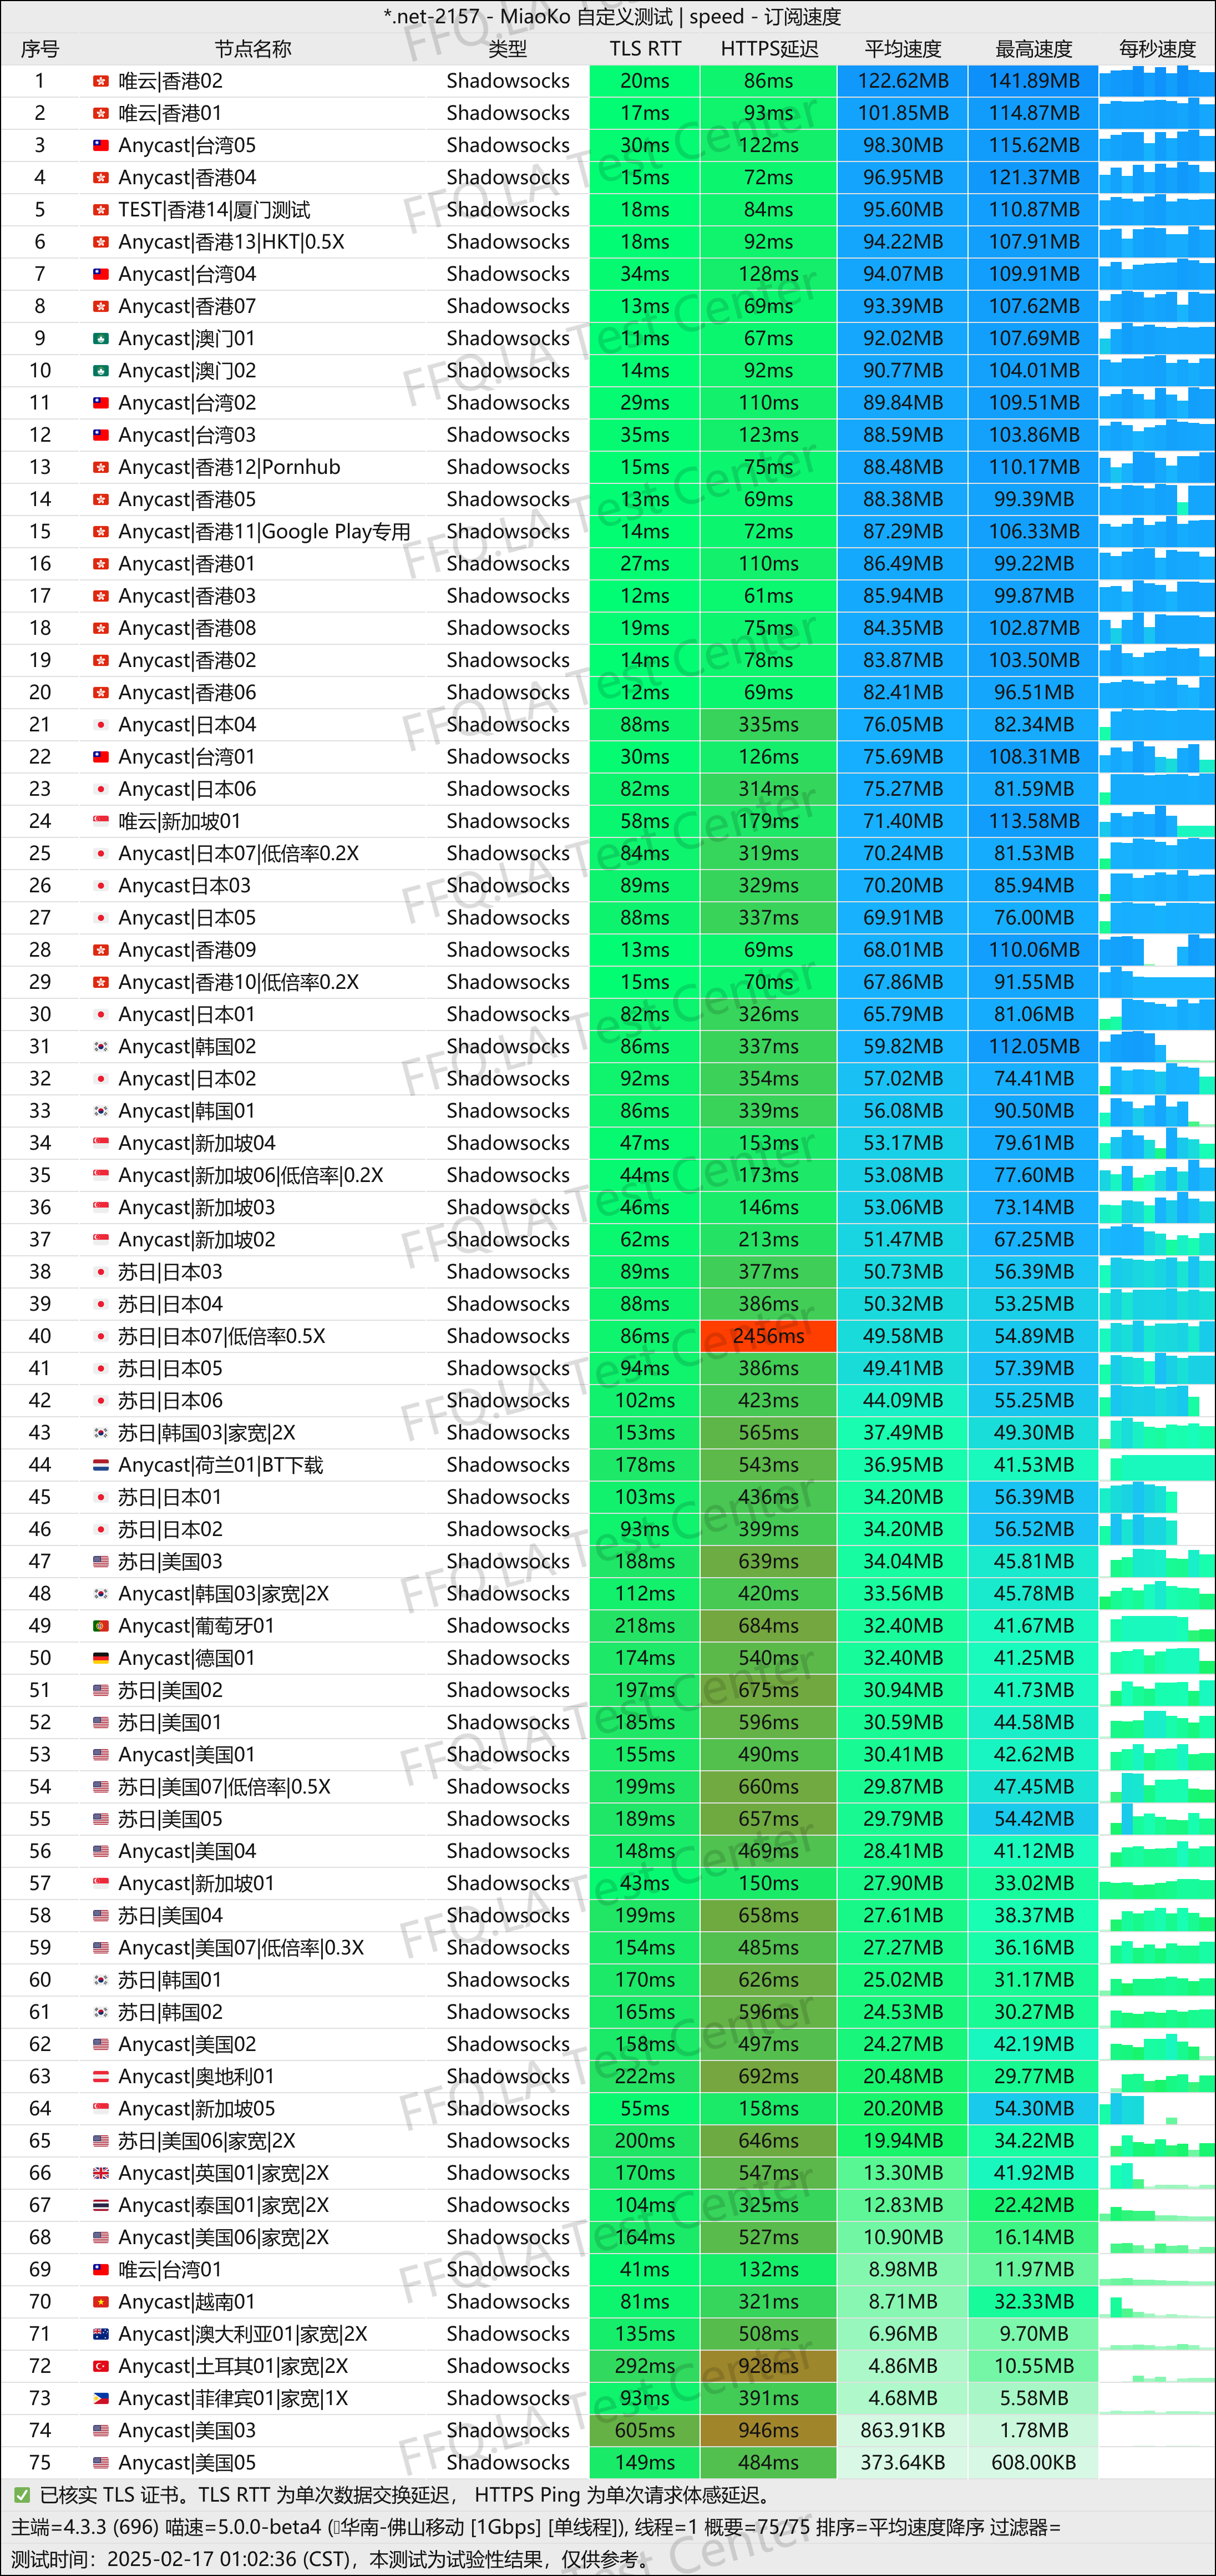Click the HTTPS延迟 column header
Image resolution: width=1216 pixels, height=2576 pixels.
(x=769, y=49)
